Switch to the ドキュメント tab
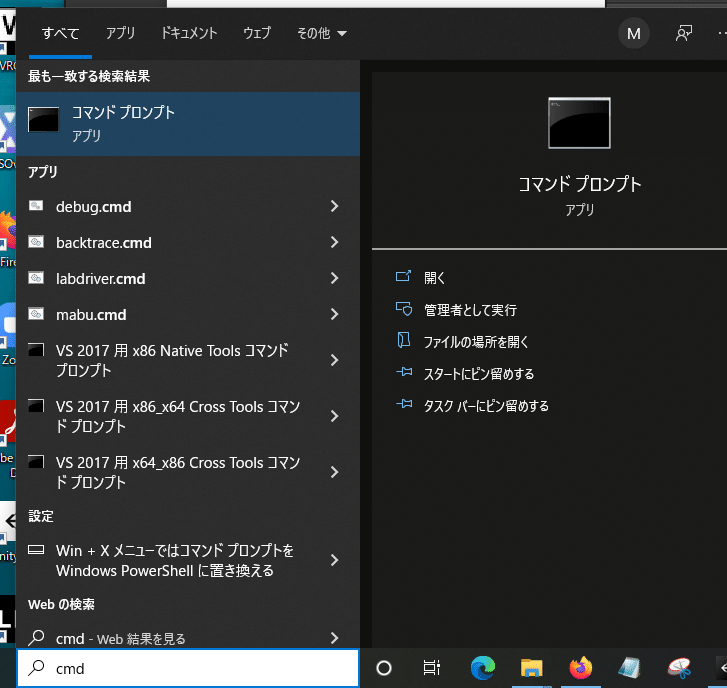727x688 pixels. [189, 33]
